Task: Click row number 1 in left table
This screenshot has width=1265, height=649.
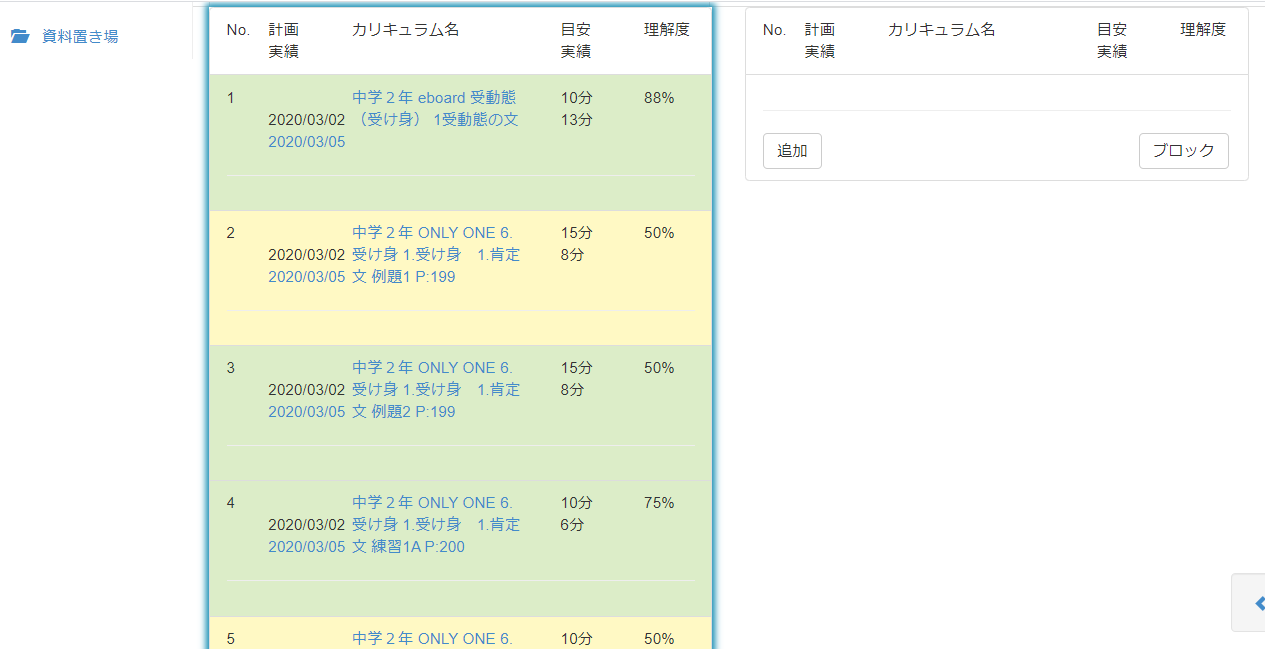Action: pyautogui.click(x=231, y=98)
